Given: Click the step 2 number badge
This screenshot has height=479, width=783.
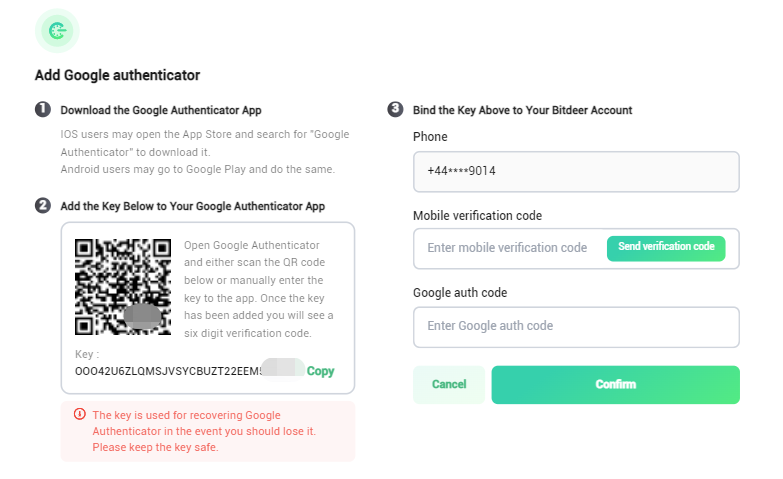Looking at the screenshot, I should [x=43, y=205].
